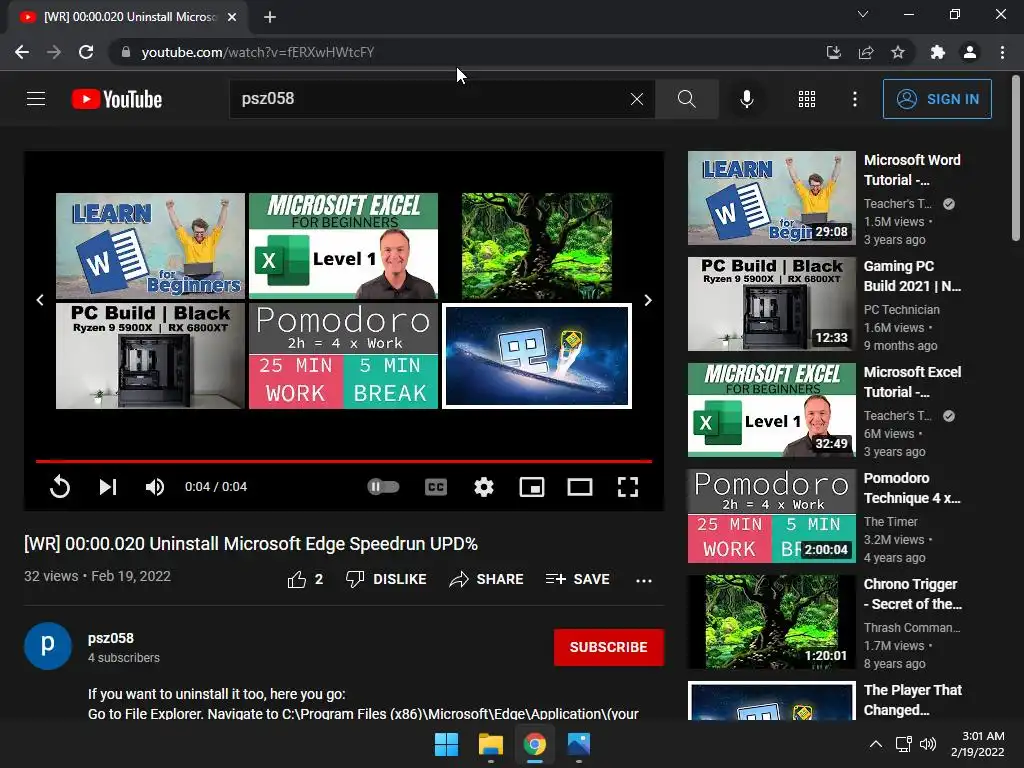Enter full screen mode
This screenshot has width=1024, height=768.
pos(628,487)
